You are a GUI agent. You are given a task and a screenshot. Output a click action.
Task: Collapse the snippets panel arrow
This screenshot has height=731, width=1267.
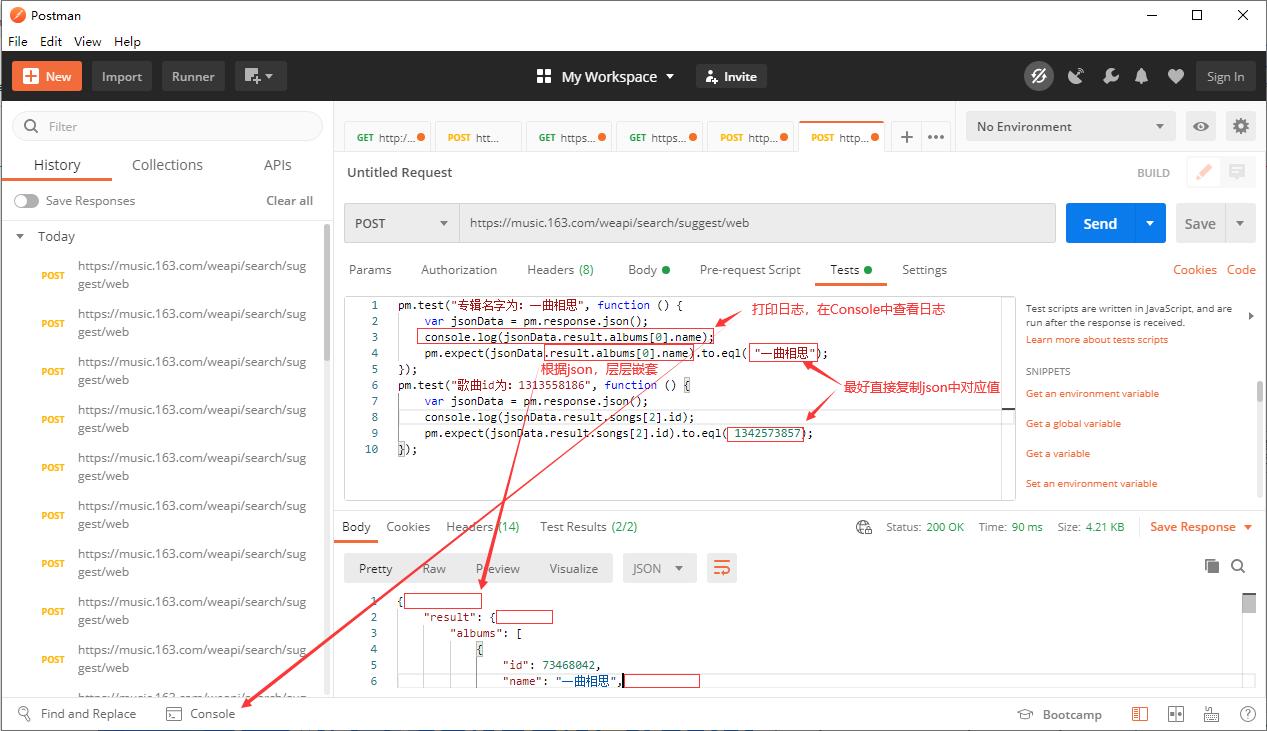pyautogui.click(x=1250, y=316)
